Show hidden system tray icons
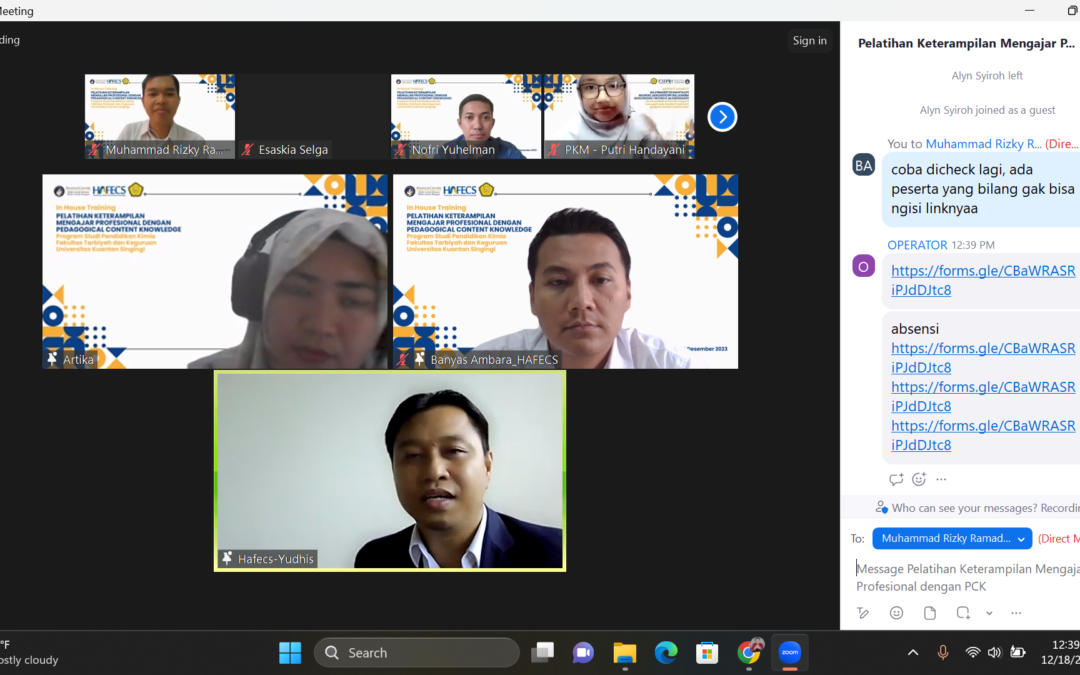This screenshot has width=1080, height=675. tap(913, 652)
